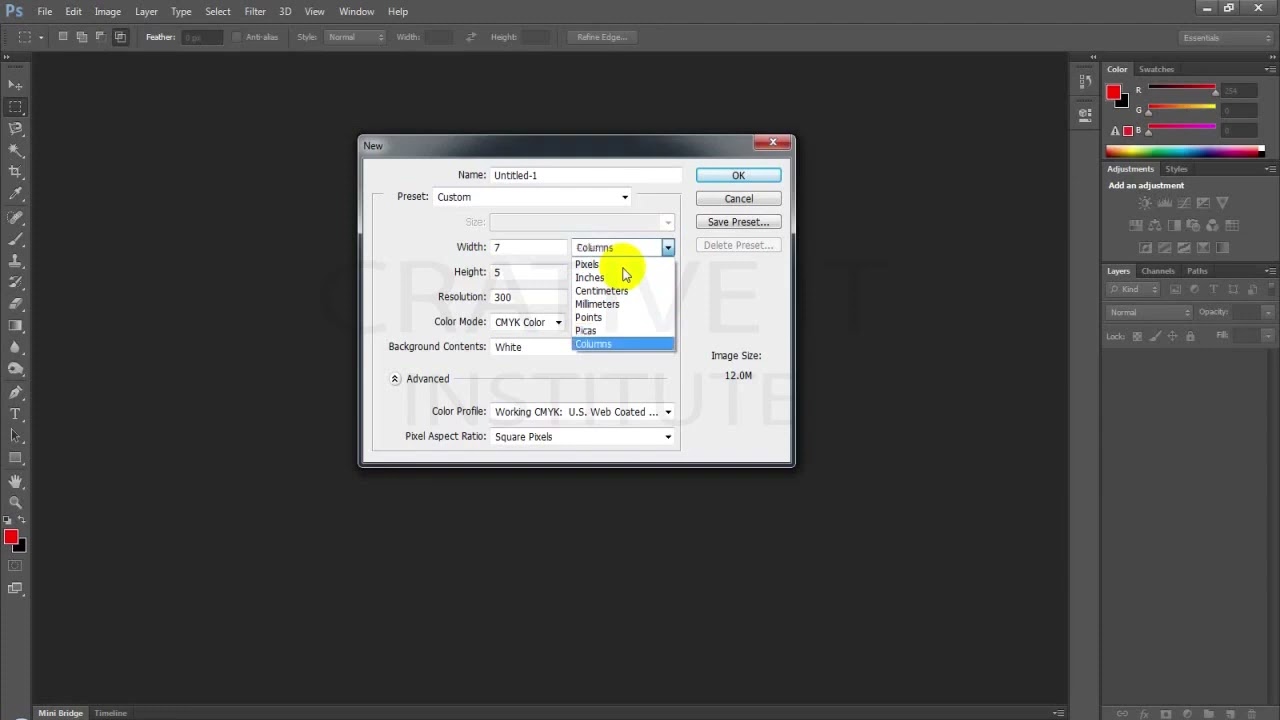Image resolution: width=1280 pixels, height=720 pixels.
Task: Click OK in the New dialog
Action: click(738, 175)
